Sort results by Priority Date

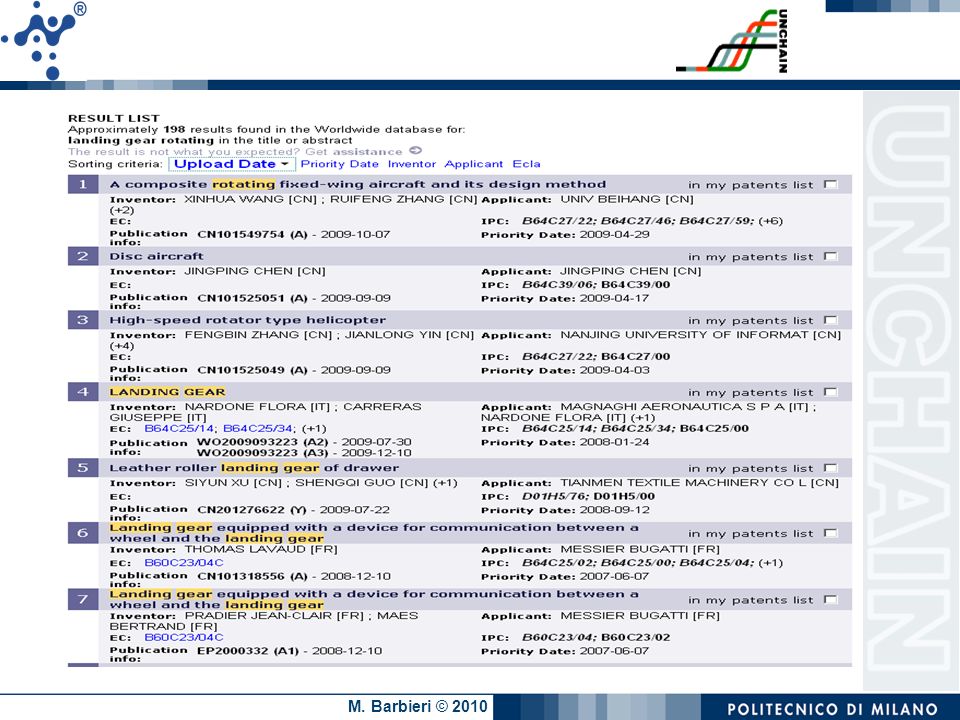(x=340, y=164)
